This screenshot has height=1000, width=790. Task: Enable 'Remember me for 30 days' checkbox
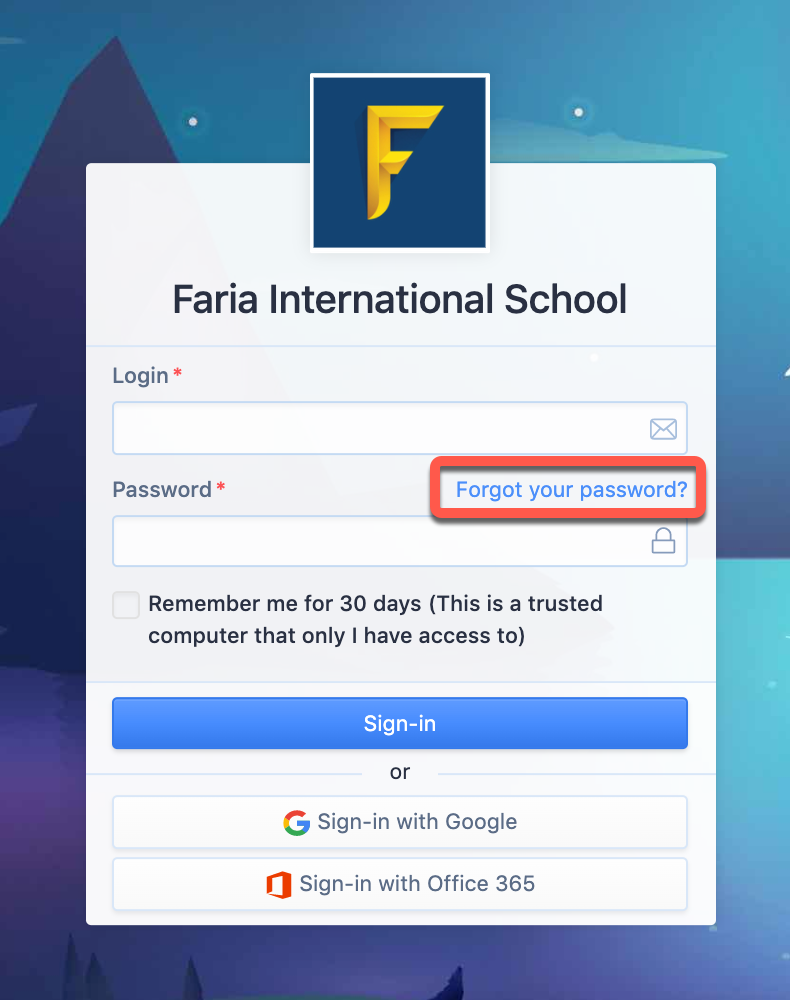click(x=126, y=604)
